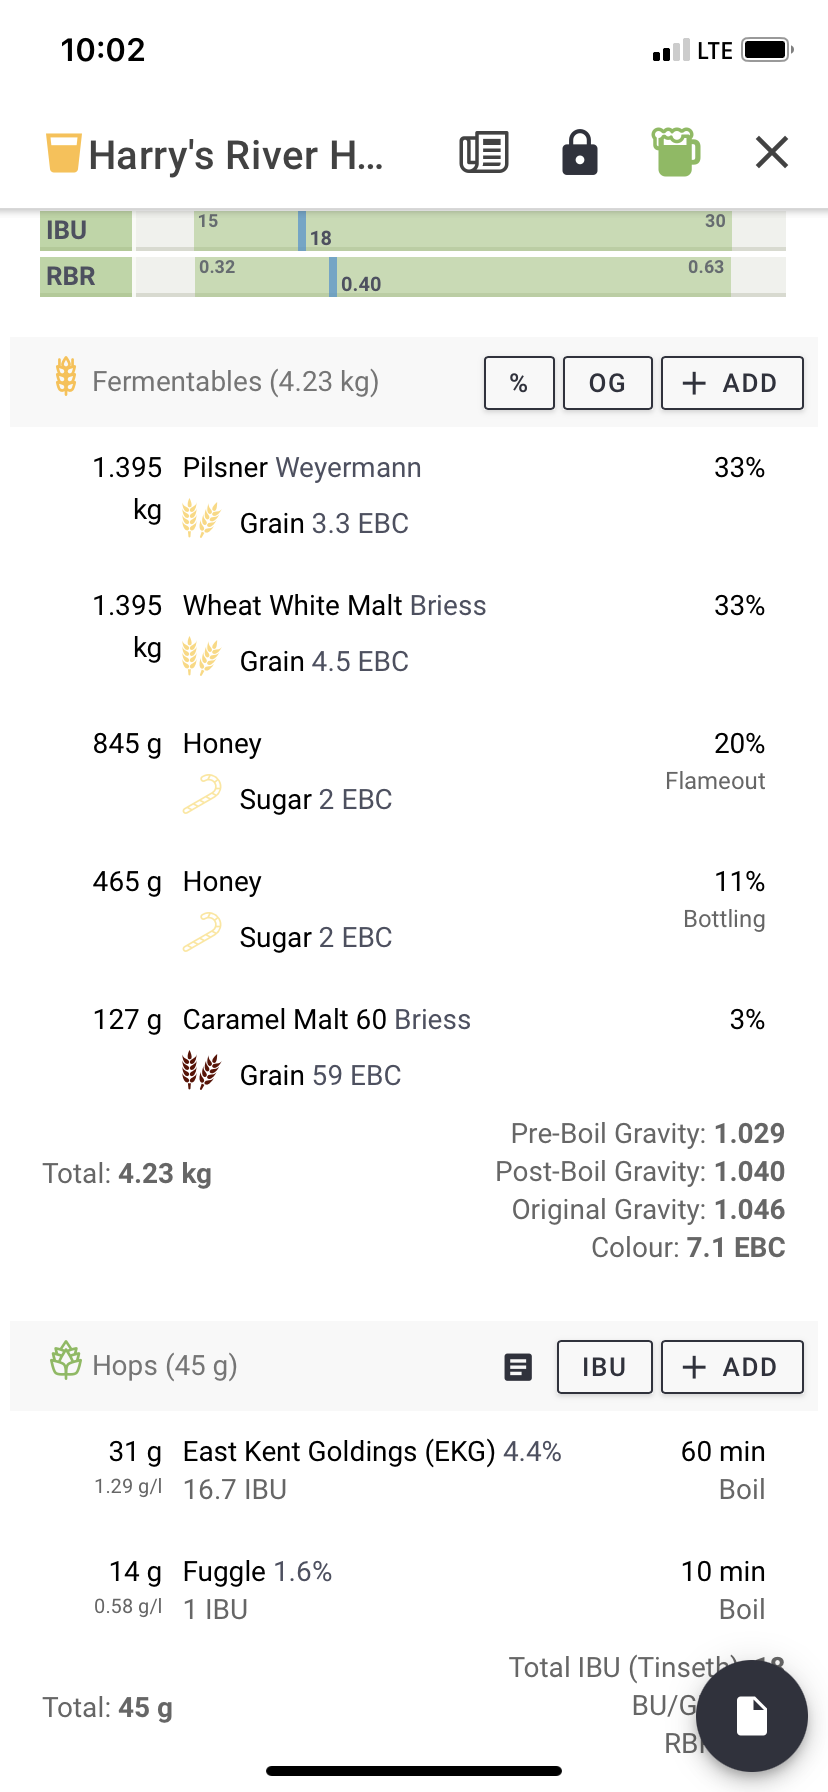The width and height of the screenshot is (828, 1792).
Task: Toggle fermentables OG mode
Action: pos(607,383)
